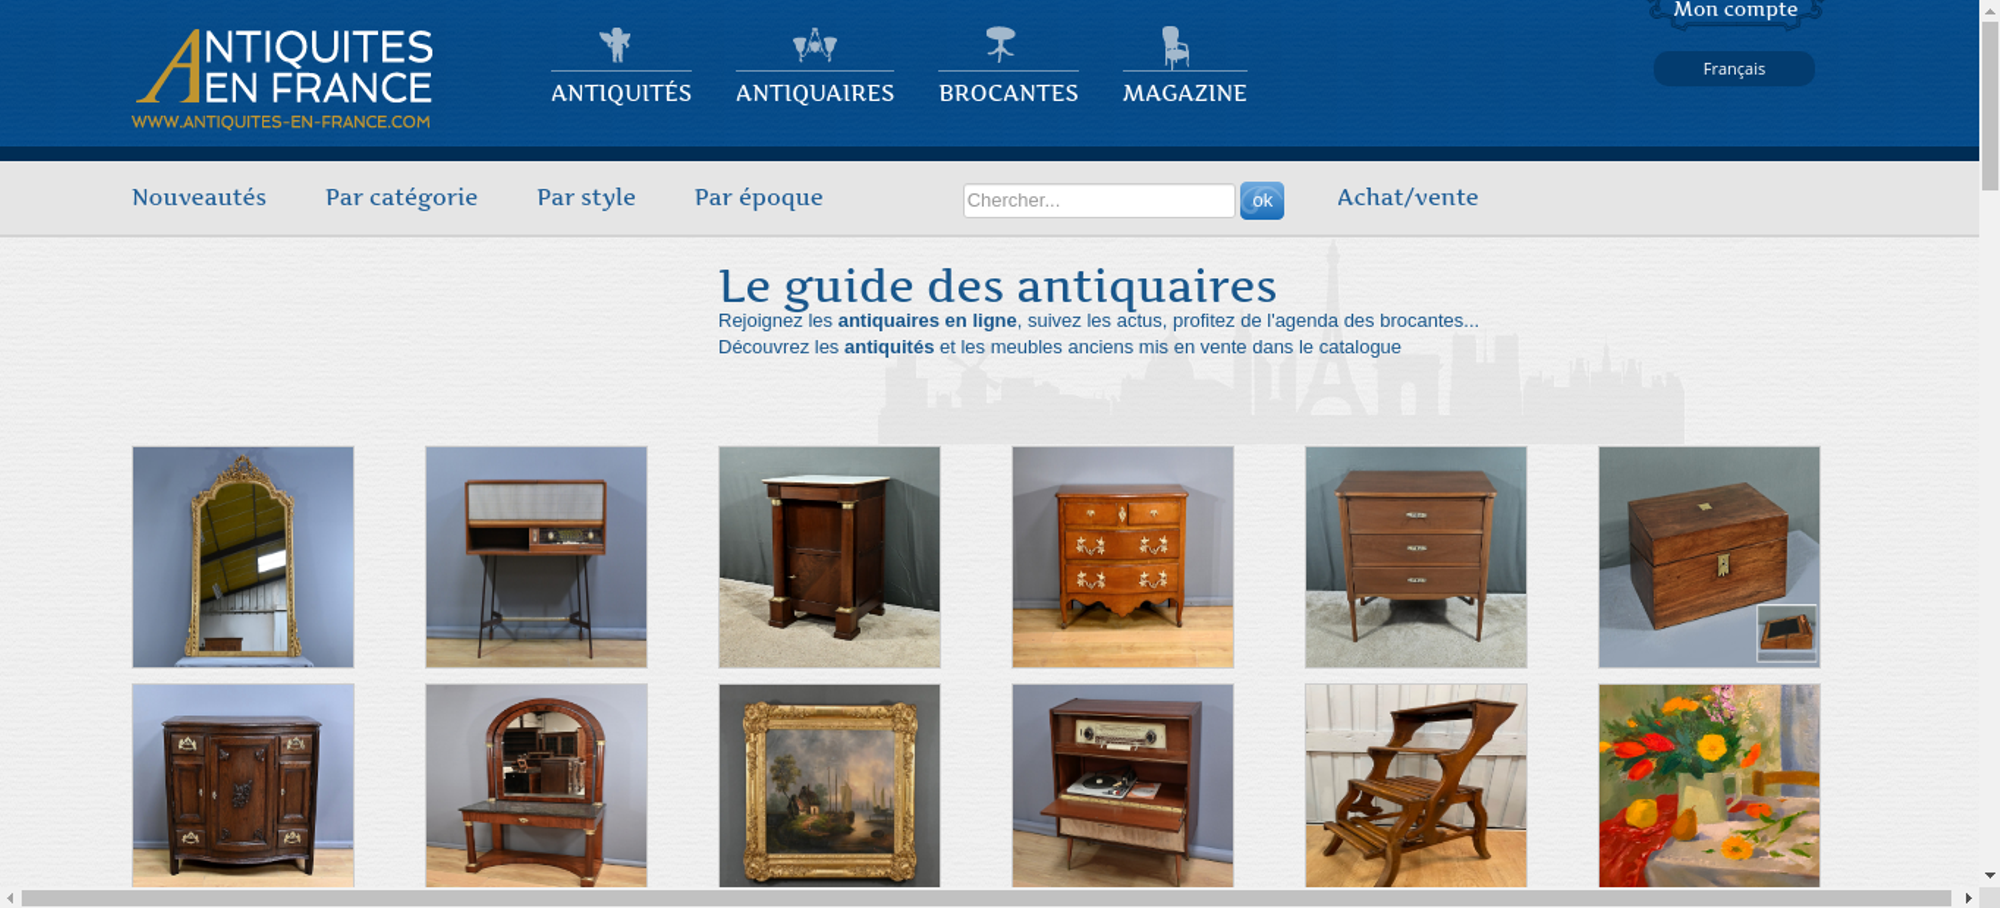Viewport: 2000px width, 908px height.
Task: Open the Français language selector
Action: click(1734, 69)
